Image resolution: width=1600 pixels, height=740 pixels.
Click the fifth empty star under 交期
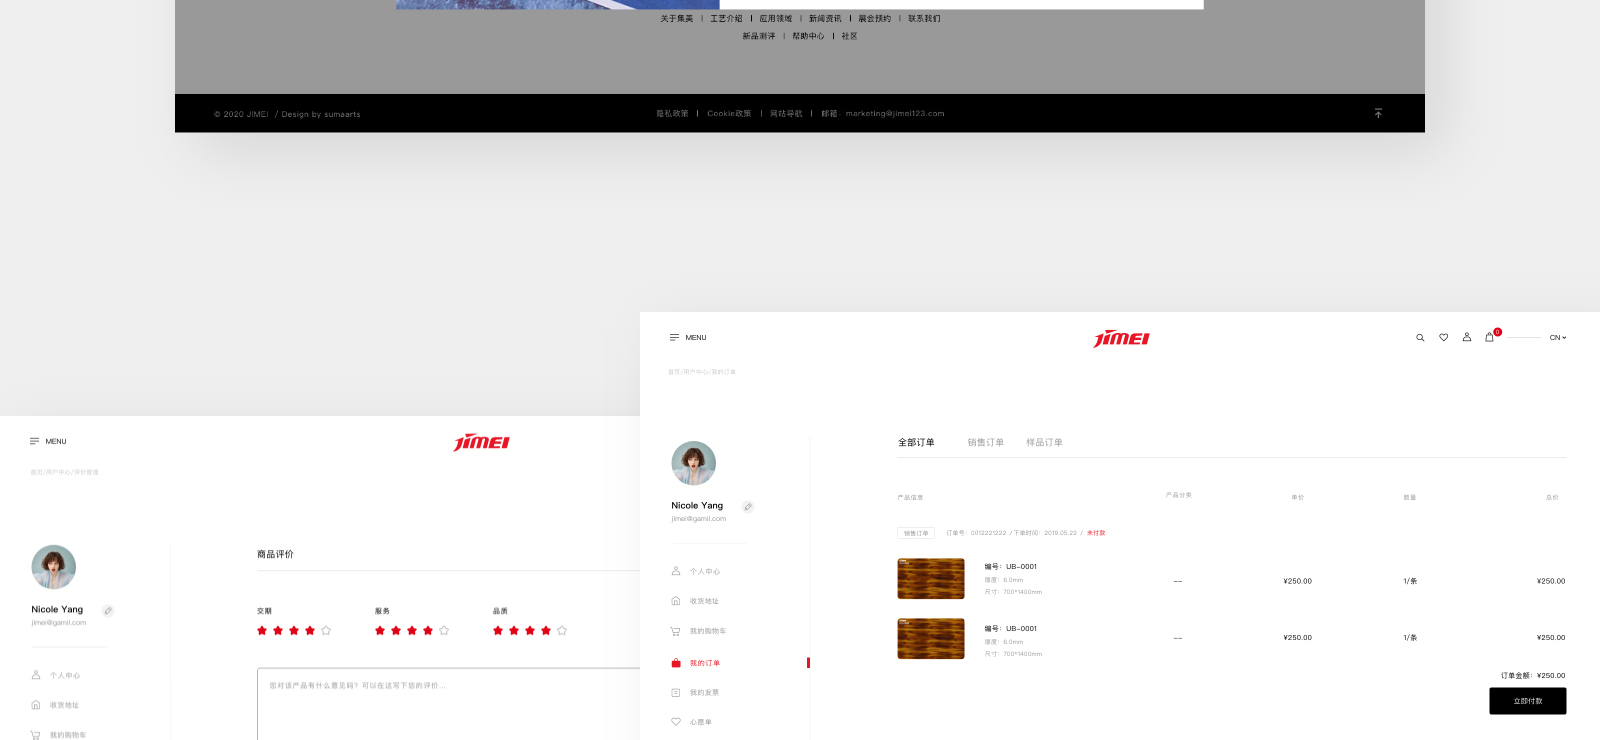(326, 631)
